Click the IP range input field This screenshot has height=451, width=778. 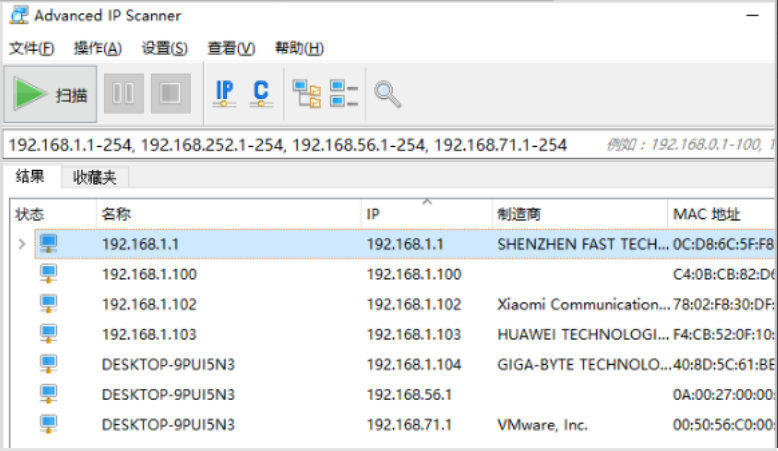(300, 145)
